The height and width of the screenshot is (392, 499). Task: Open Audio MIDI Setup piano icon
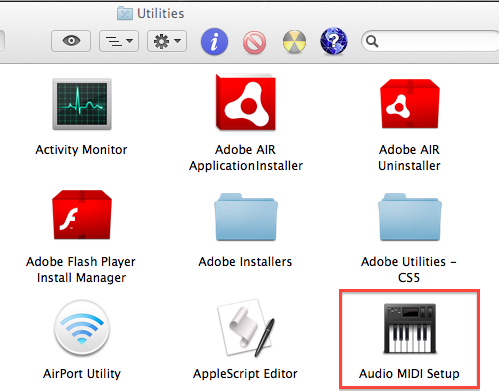pos(410,328)
